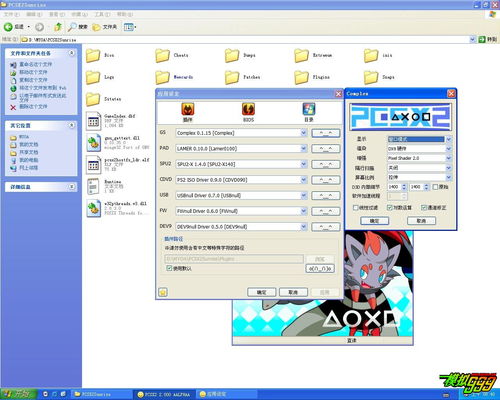Untick the last checked checkbox in Complex's bottom row

[424, 207]
